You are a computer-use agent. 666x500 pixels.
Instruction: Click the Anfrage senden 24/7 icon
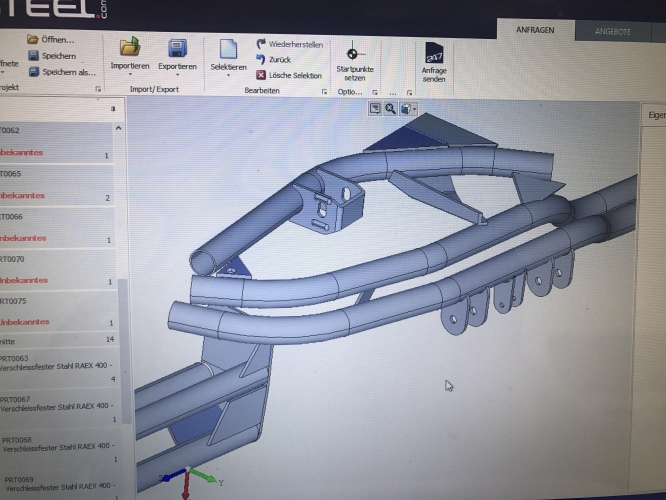tap(434, 53)
